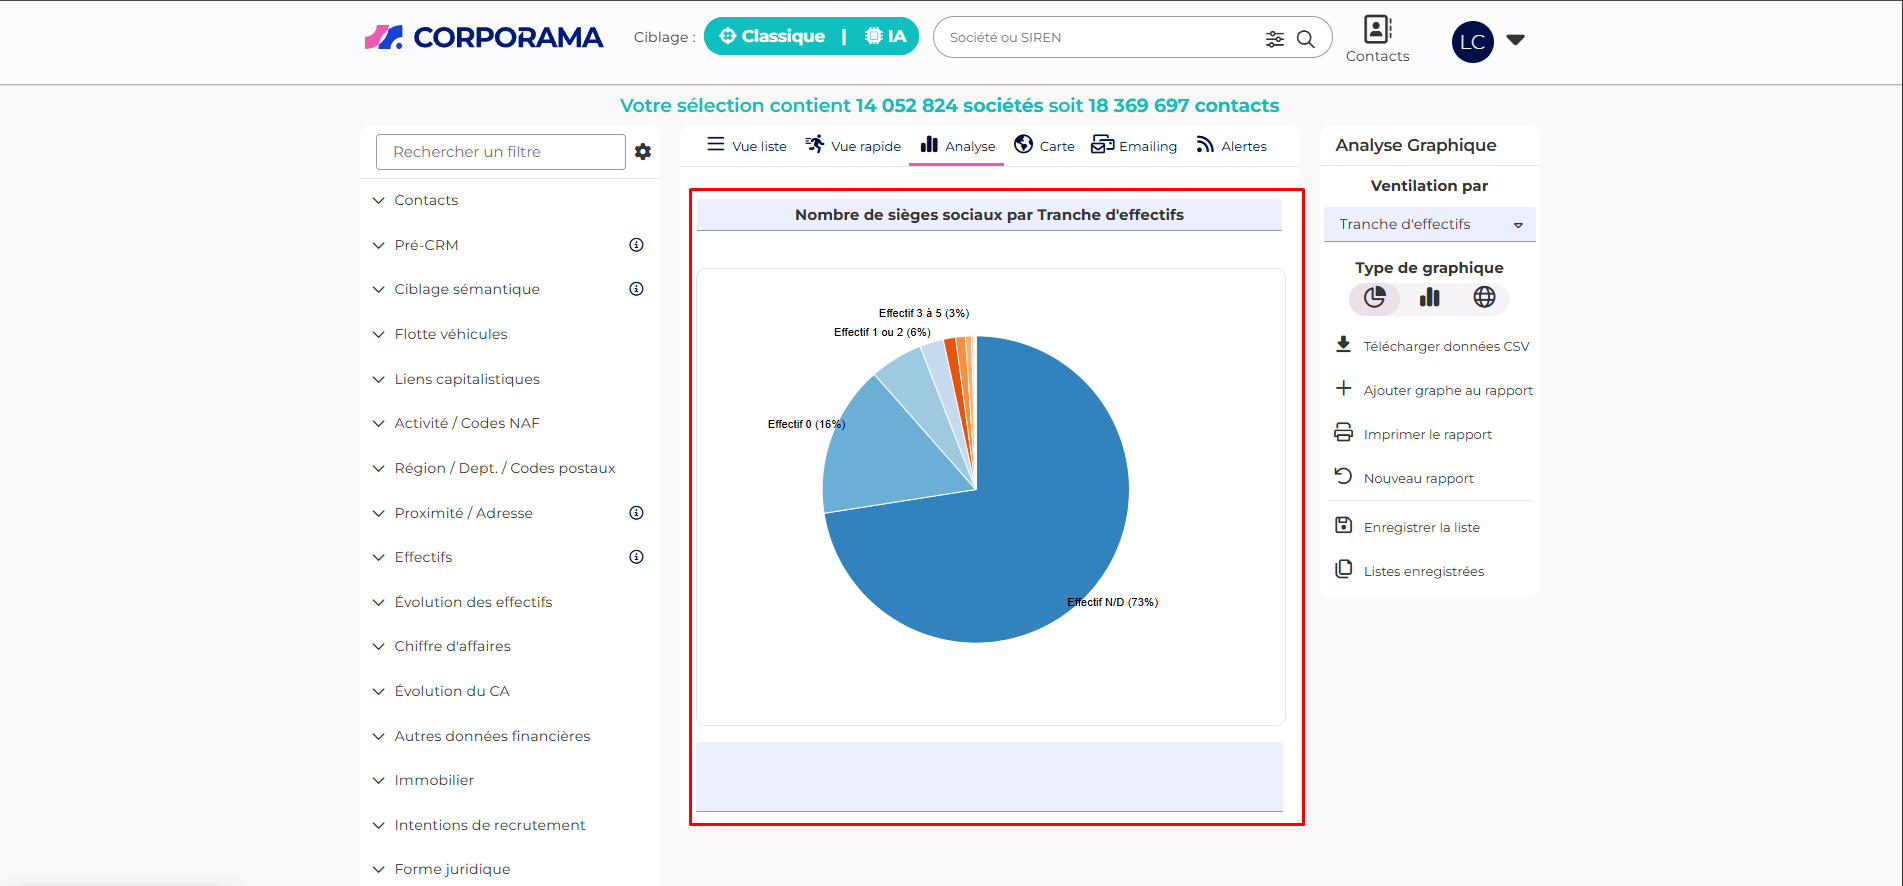Viewport: 1903px width, 886px height.
Task: Open the Tranche d'effectifs dropdown
Action: (1429, 225)
